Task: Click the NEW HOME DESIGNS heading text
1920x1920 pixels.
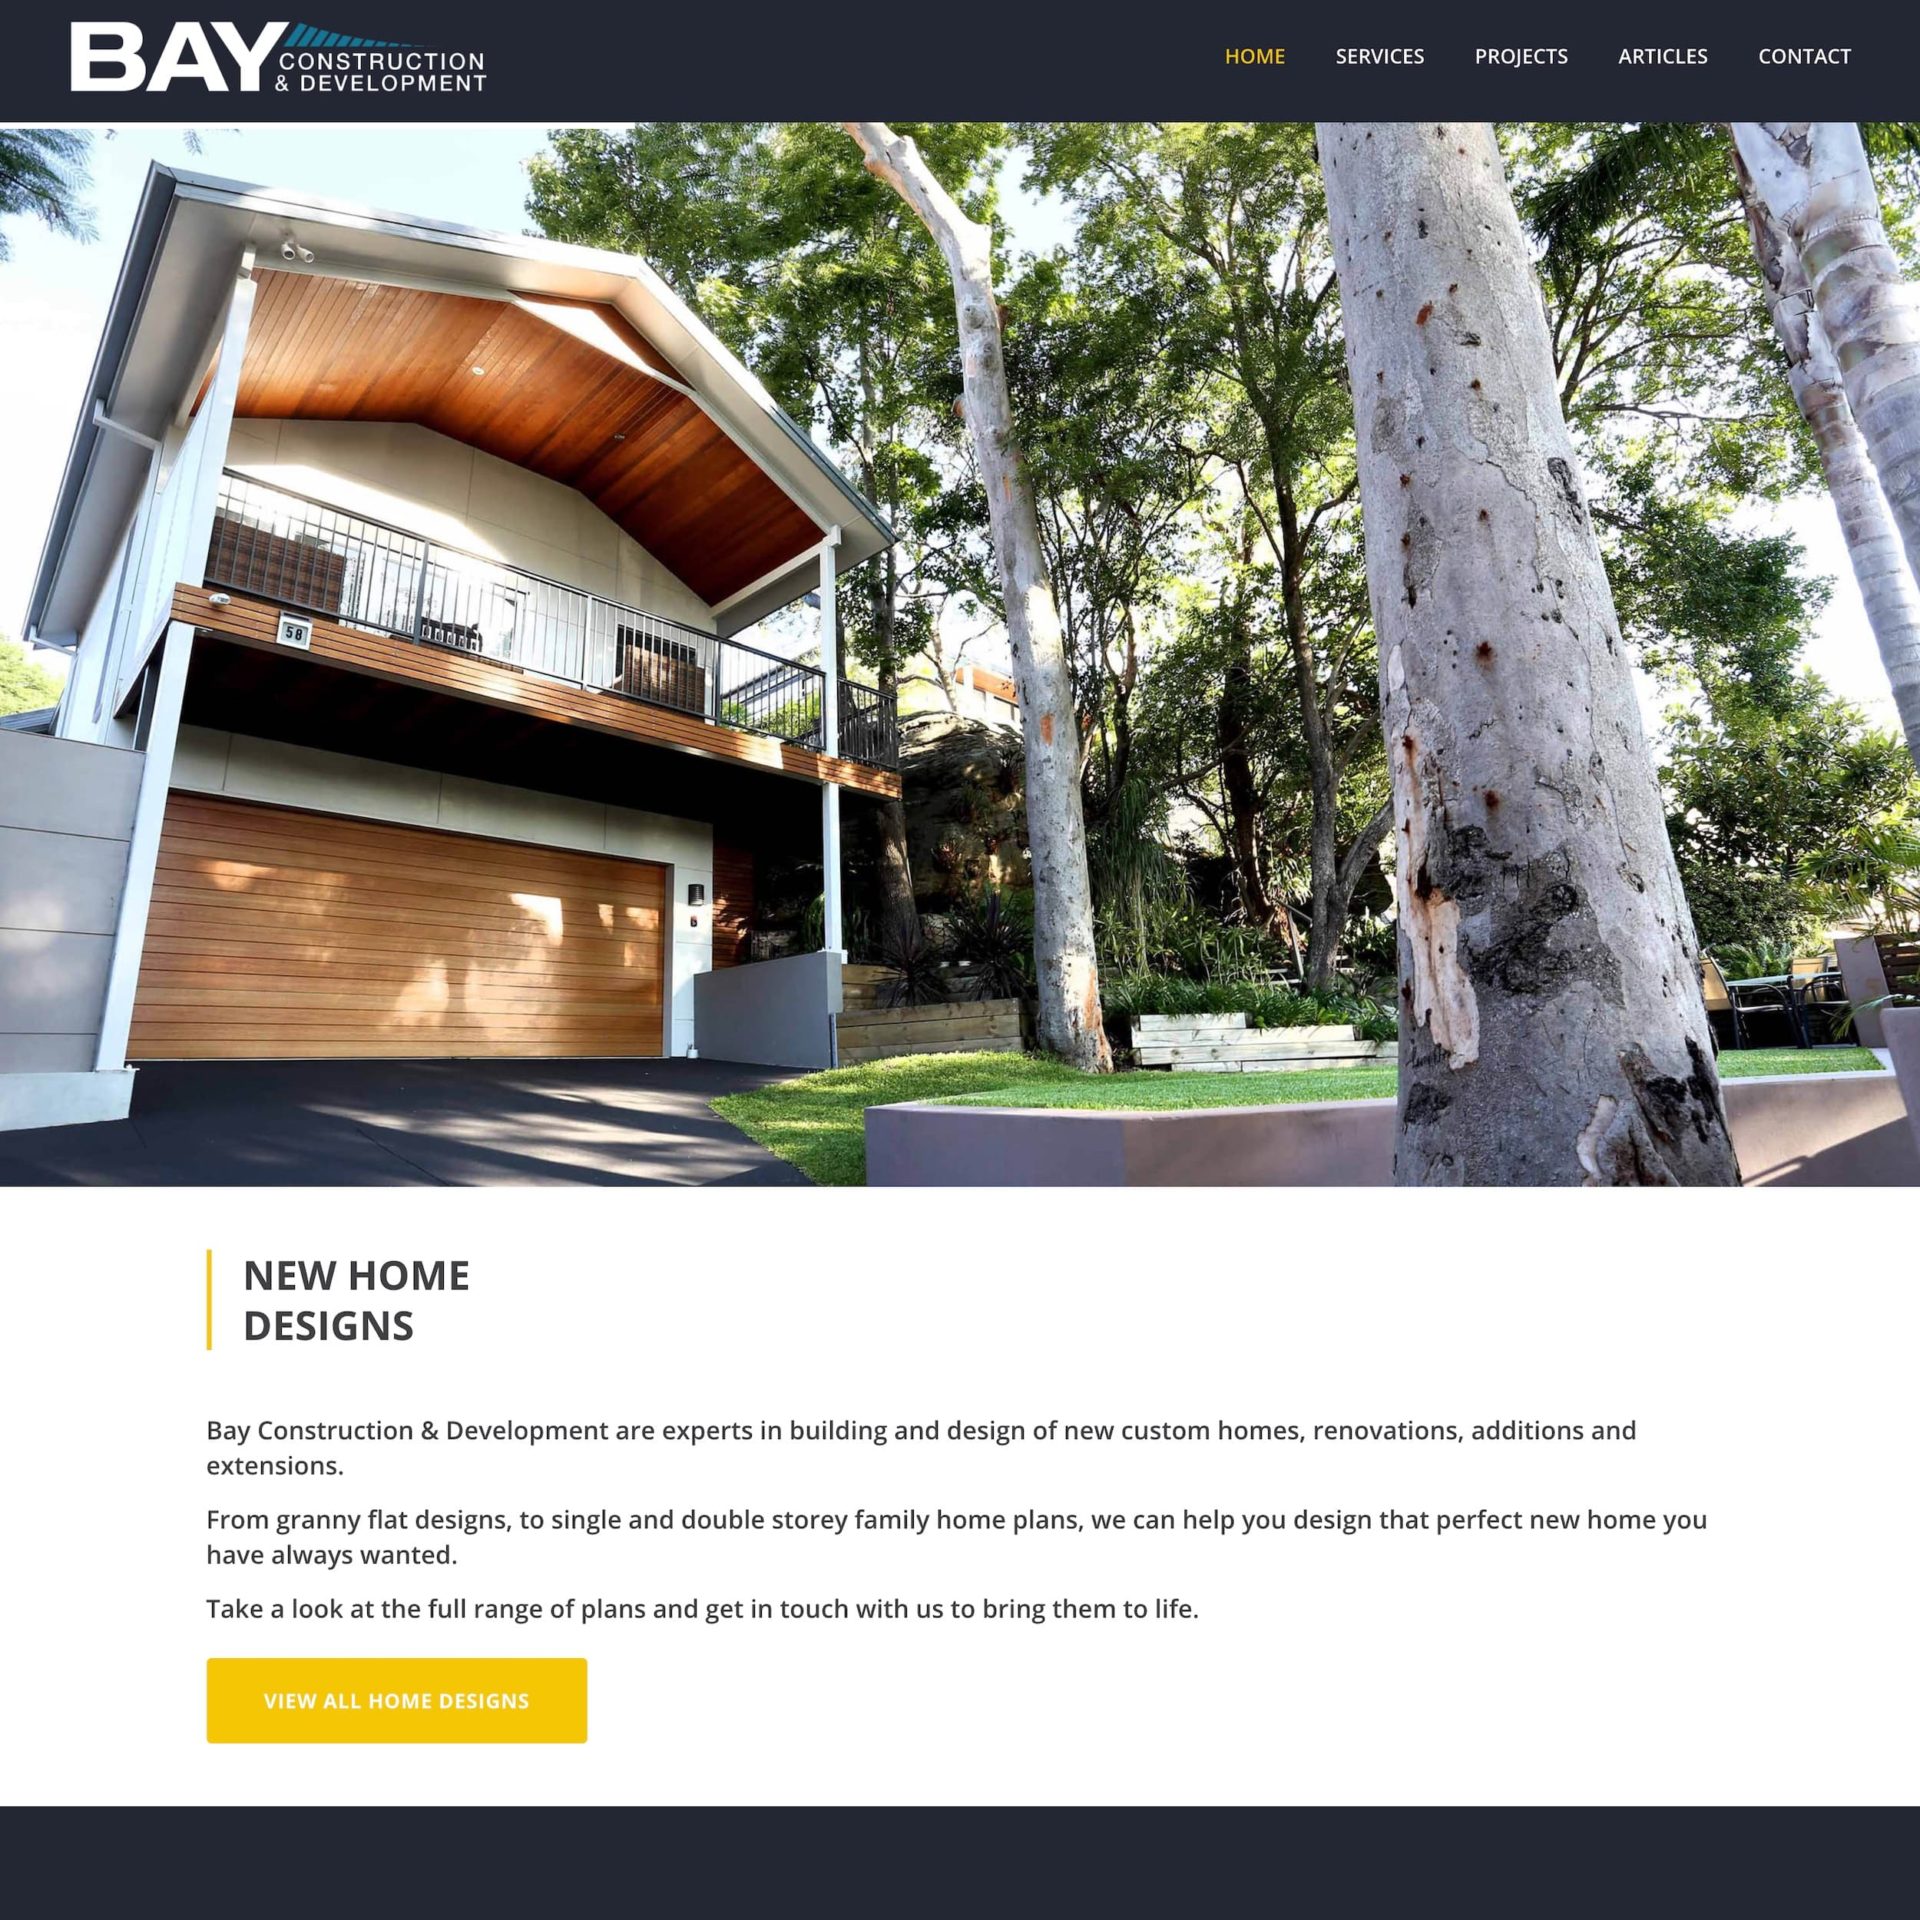Action: tap(357, 1299)
